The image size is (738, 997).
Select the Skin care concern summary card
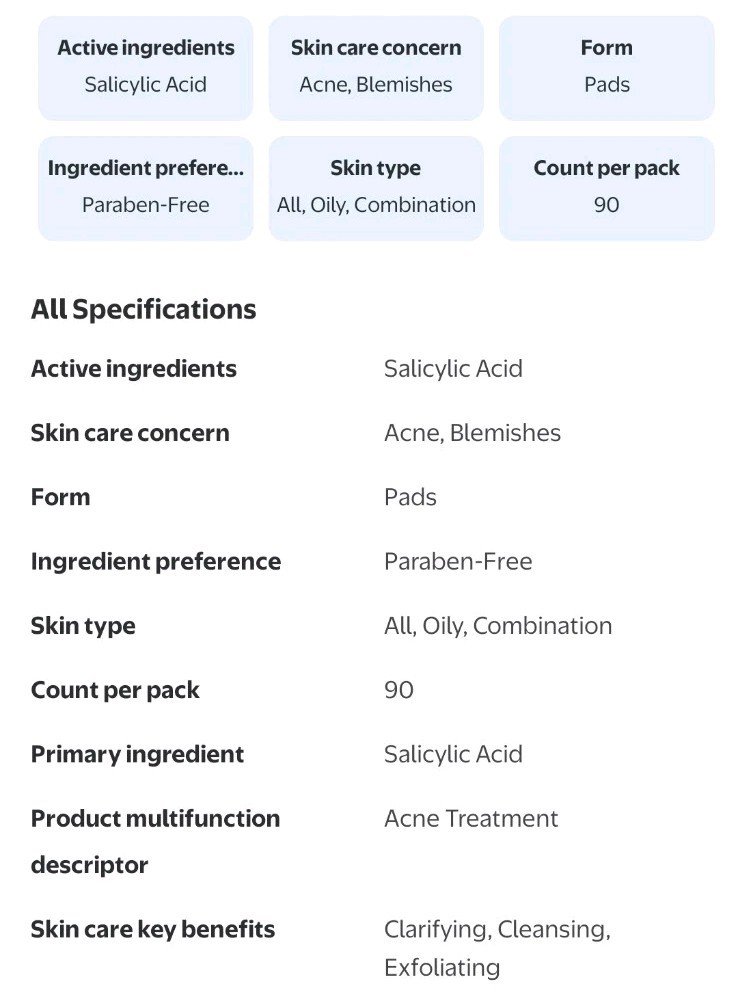tap(376, 67)
